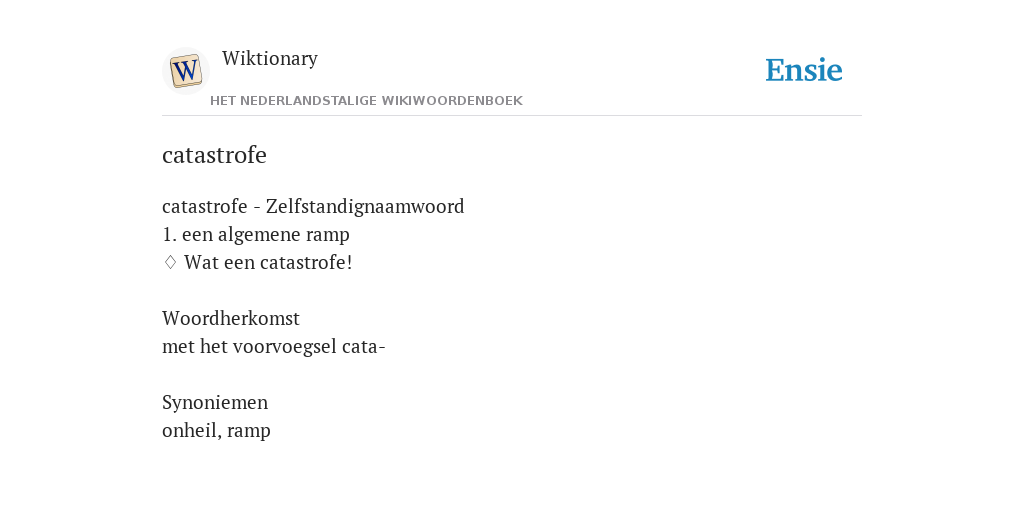Click the diamond bullet before example sentence

click(170, 263)
